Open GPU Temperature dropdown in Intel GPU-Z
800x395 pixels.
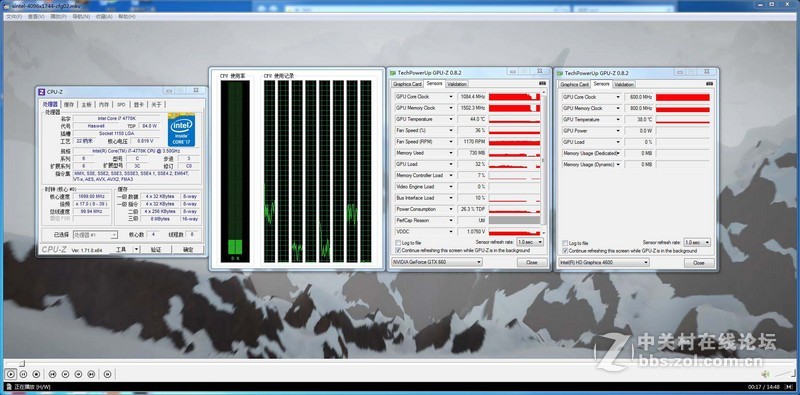point(617,119)
